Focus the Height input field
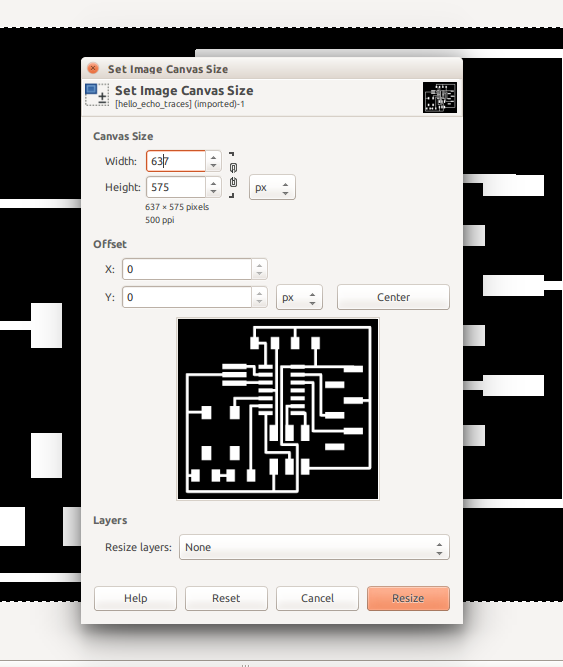The image size is (563, 667). click(176, 187)
